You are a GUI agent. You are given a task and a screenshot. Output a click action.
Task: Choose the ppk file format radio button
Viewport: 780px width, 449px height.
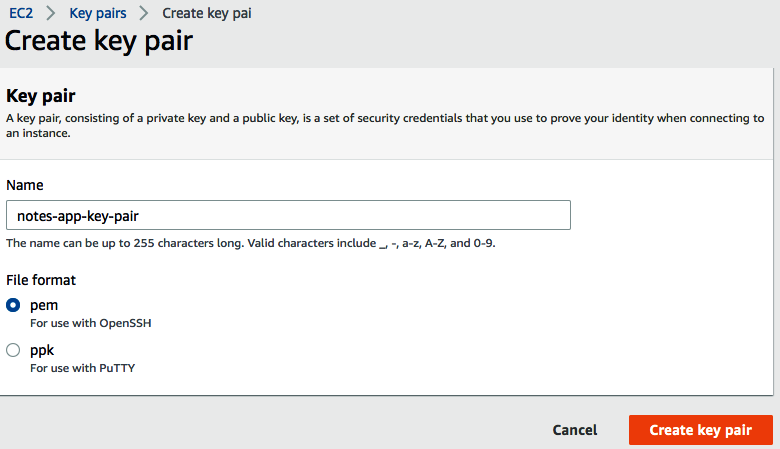pos(14,350)
